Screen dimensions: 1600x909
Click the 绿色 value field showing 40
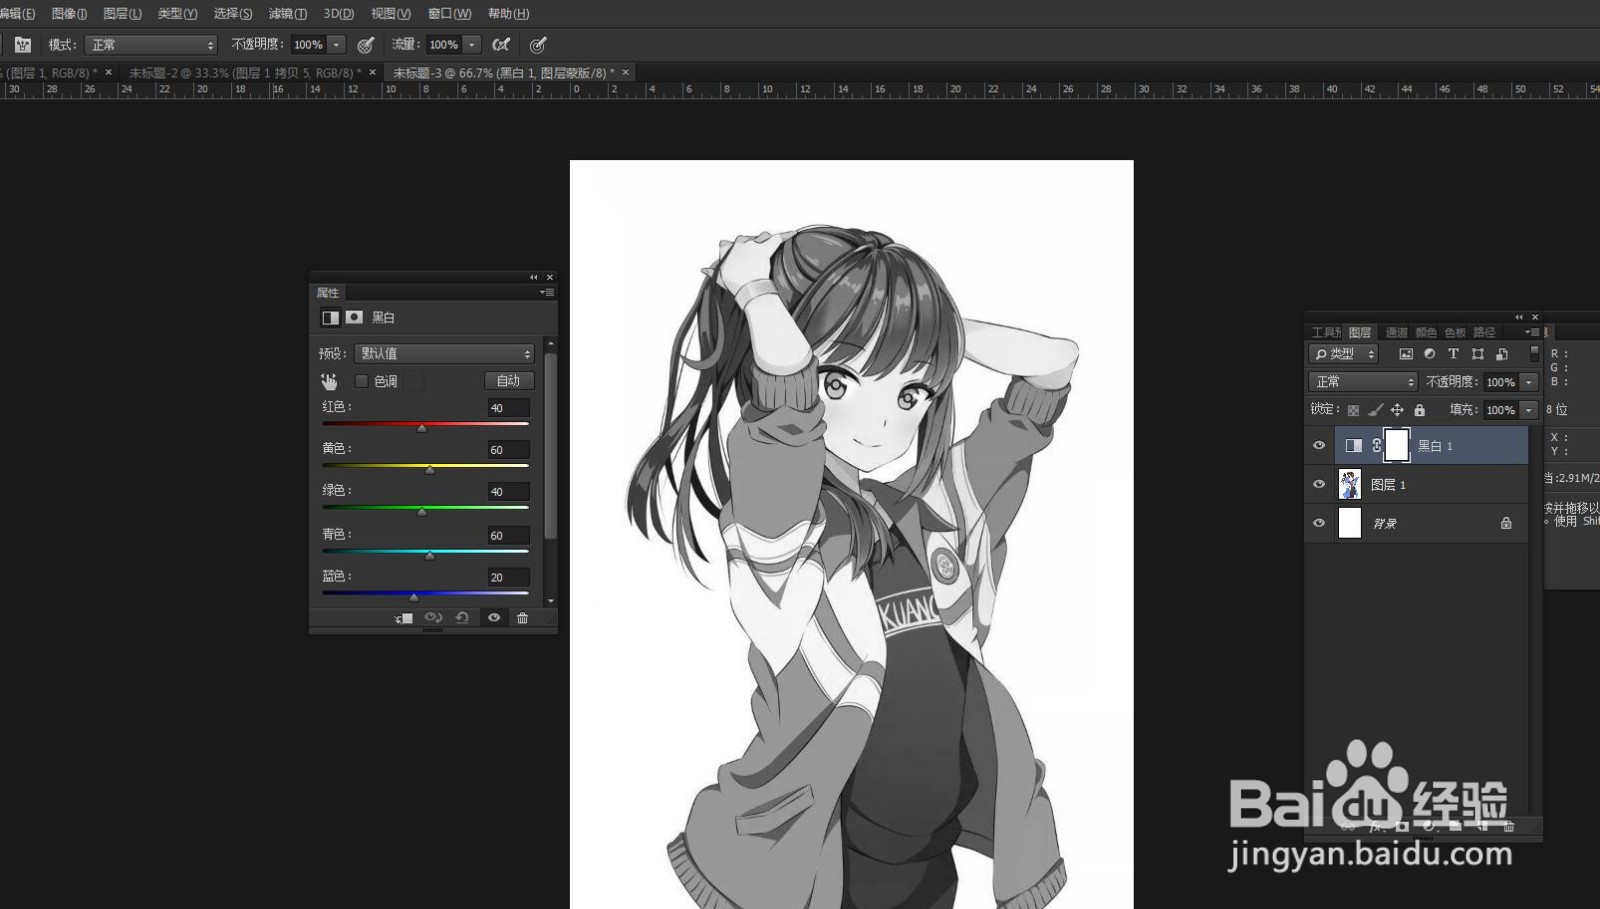(x=508, y=492)
